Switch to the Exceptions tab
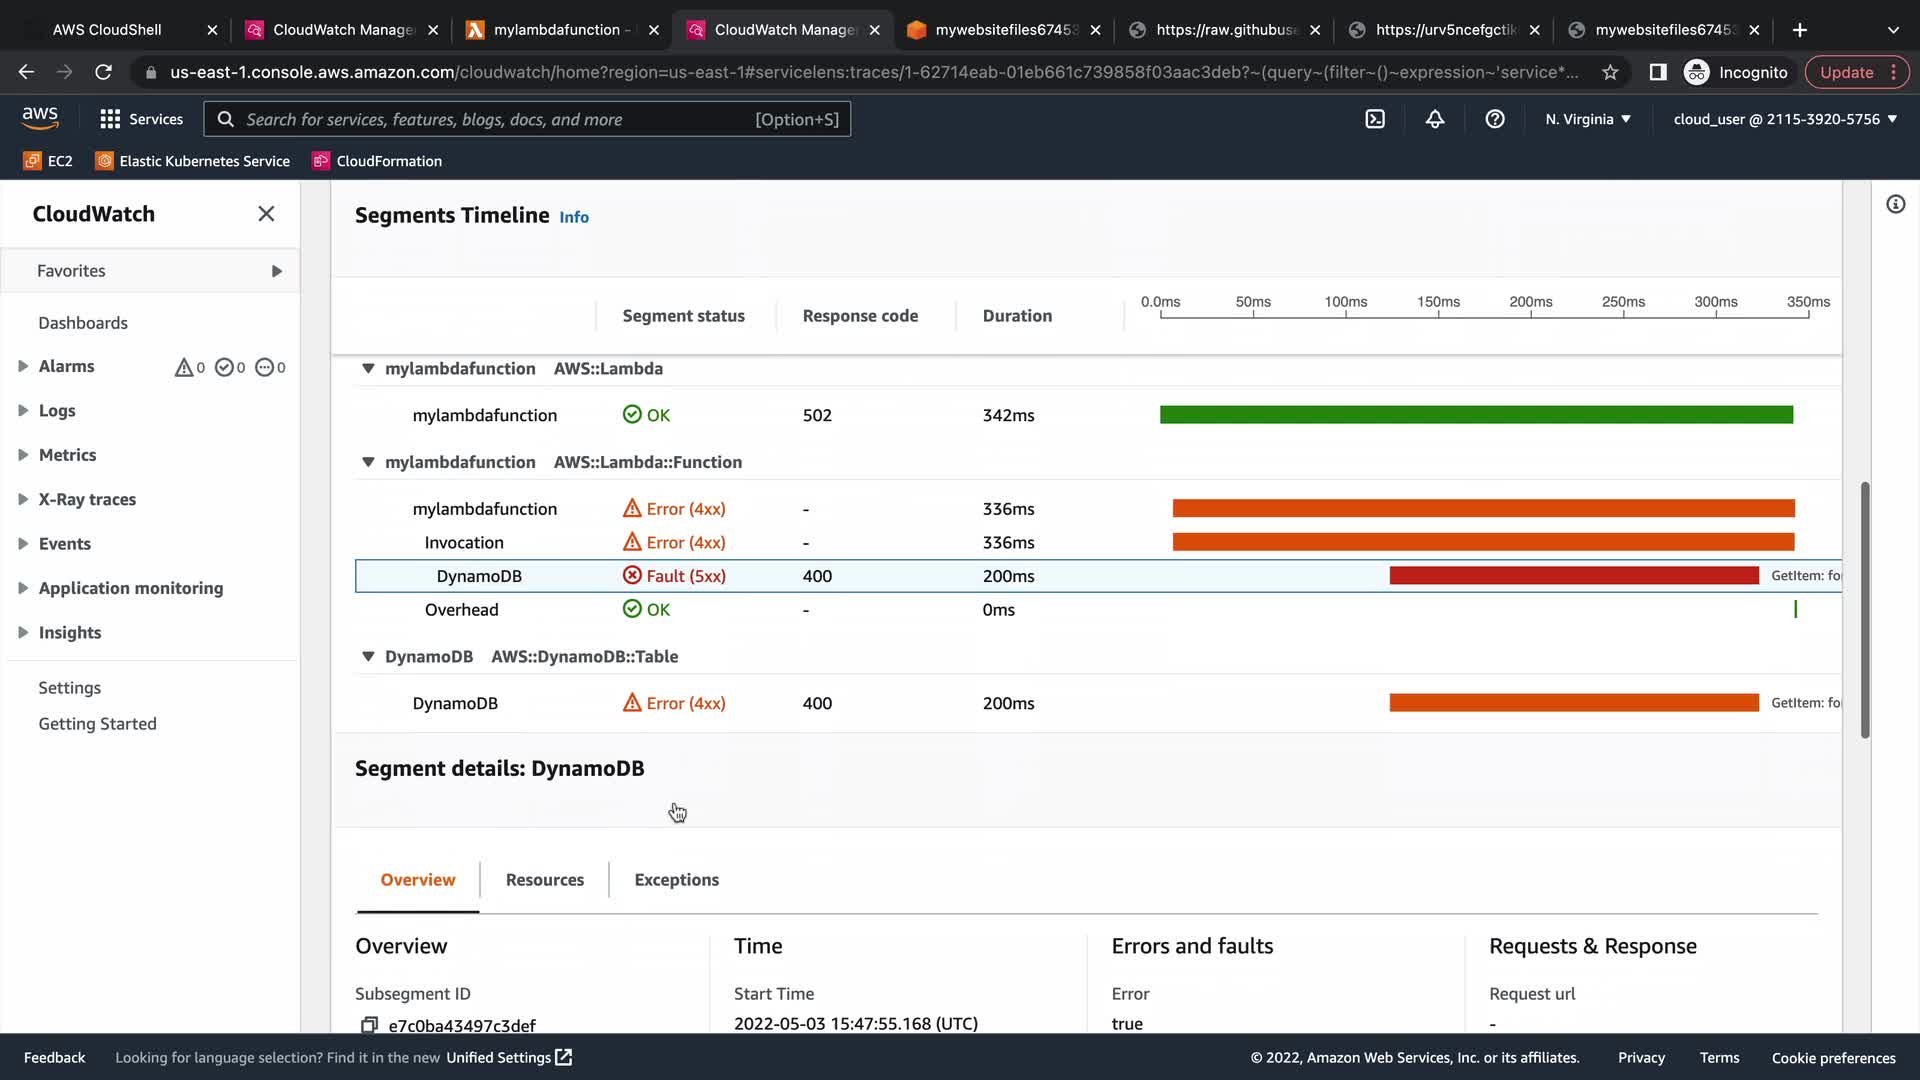The width and height of the screenshot is (1920, 1080). coord(676,879)
